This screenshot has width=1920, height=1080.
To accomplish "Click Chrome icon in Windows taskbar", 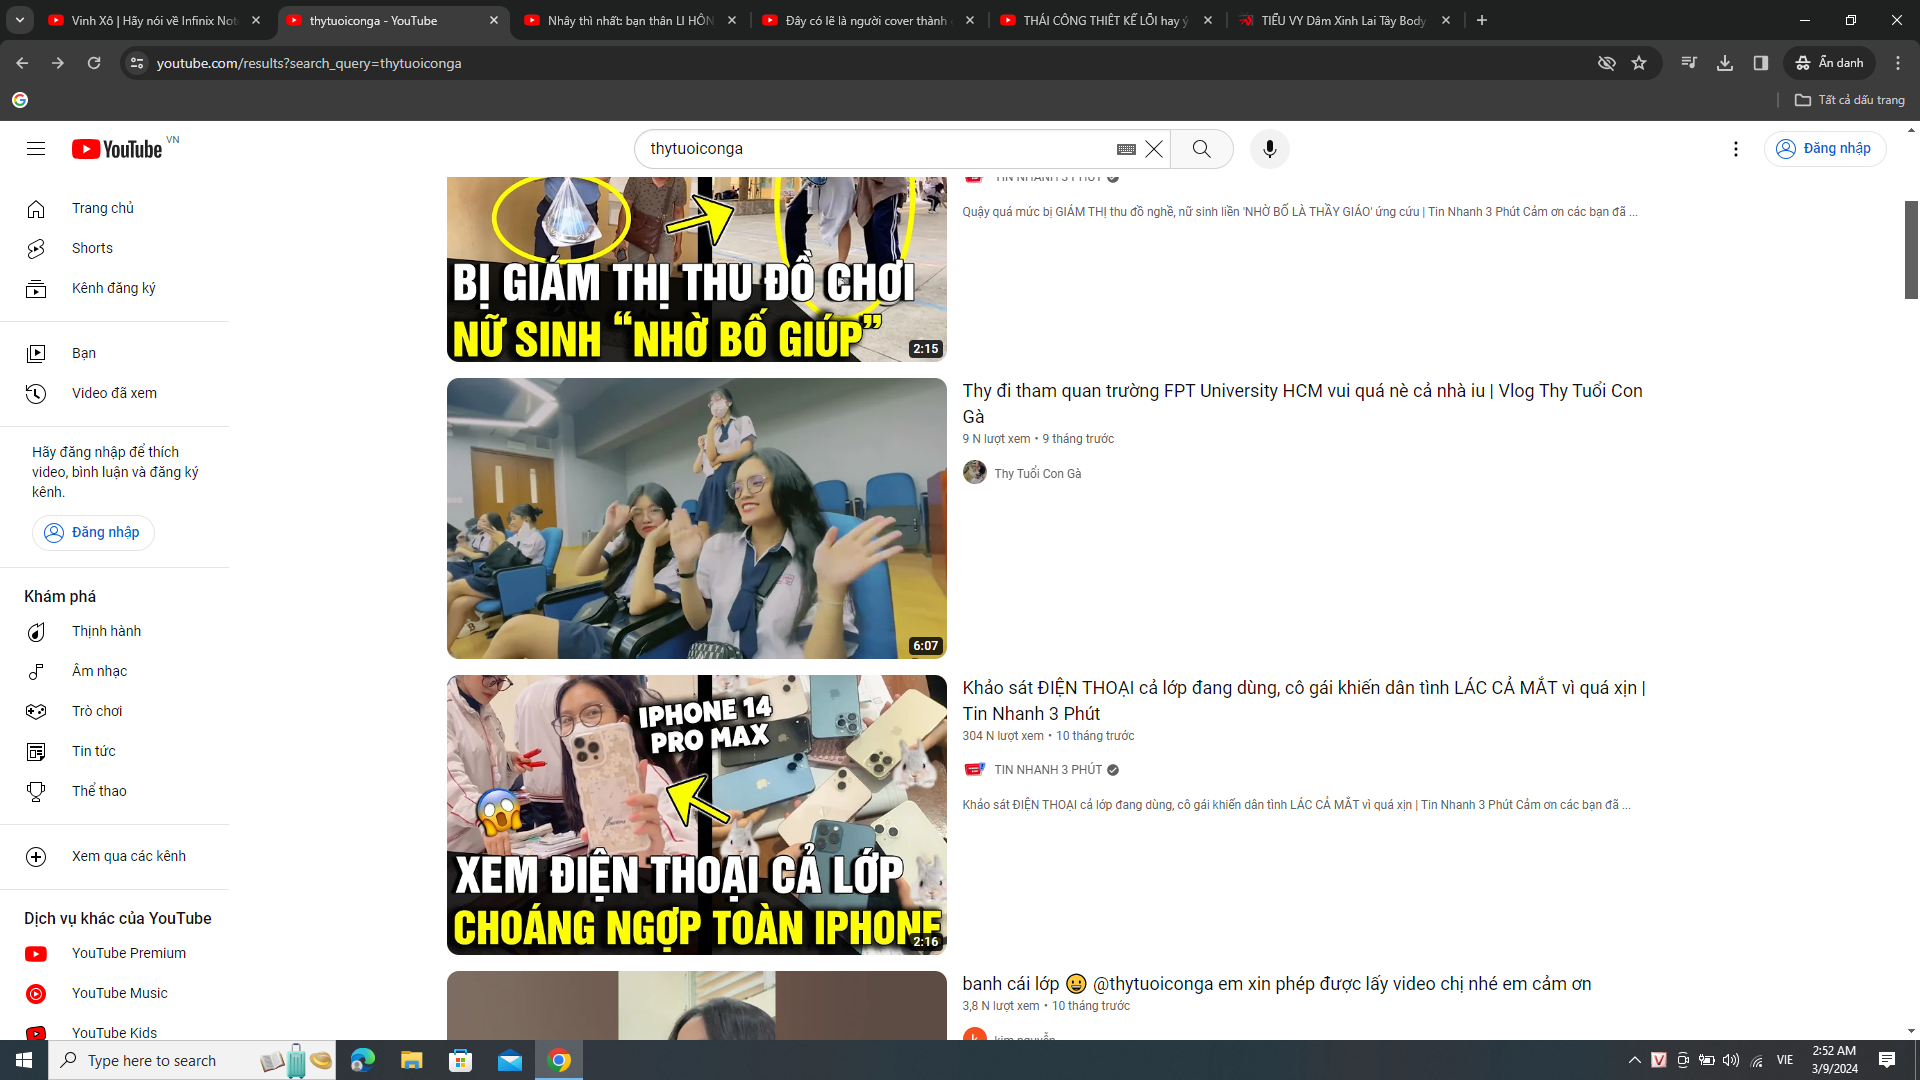I will [x=559, y=1060].
